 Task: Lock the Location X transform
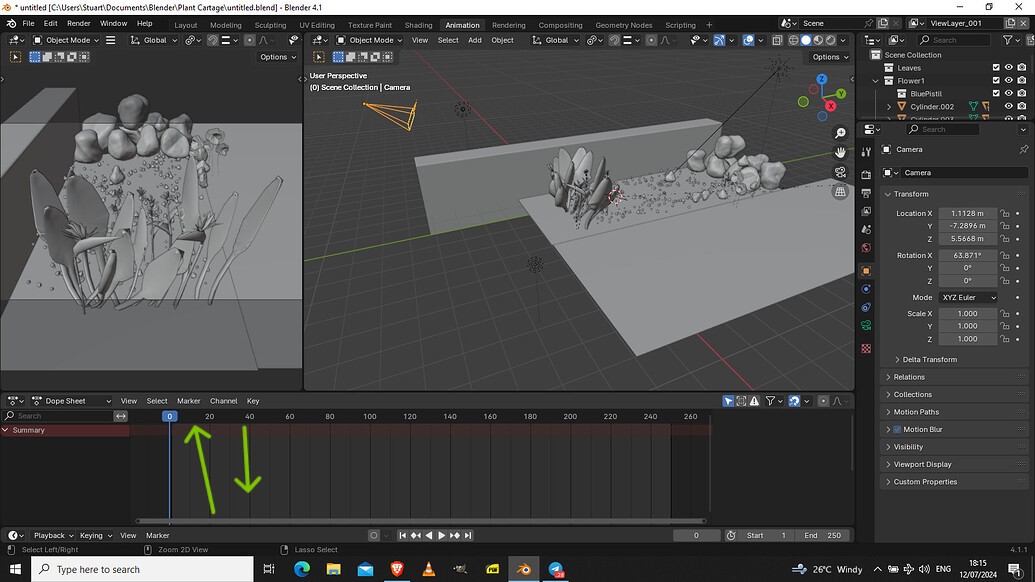click(x=1005, y=213)
